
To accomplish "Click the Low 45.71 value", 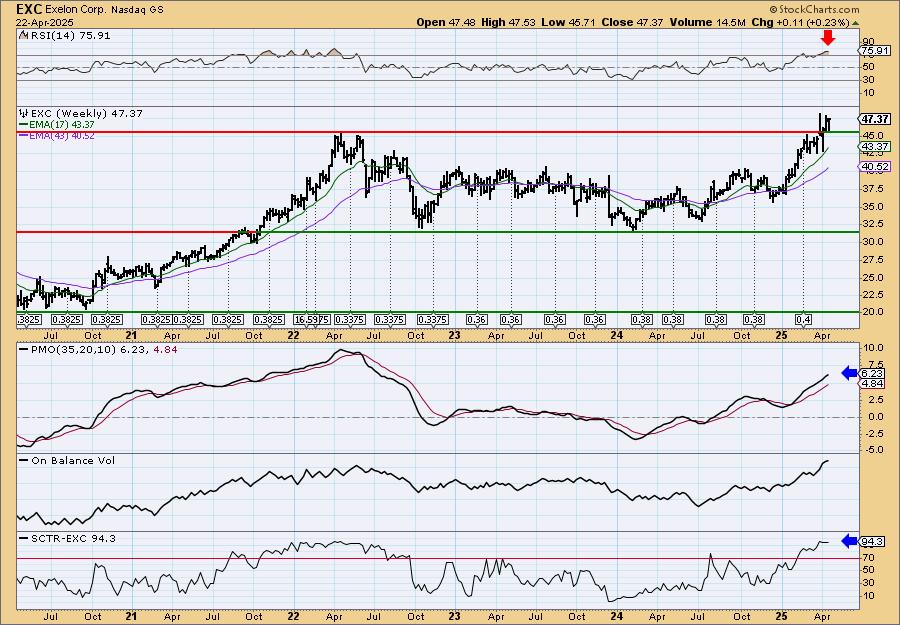I will [568, 22].
